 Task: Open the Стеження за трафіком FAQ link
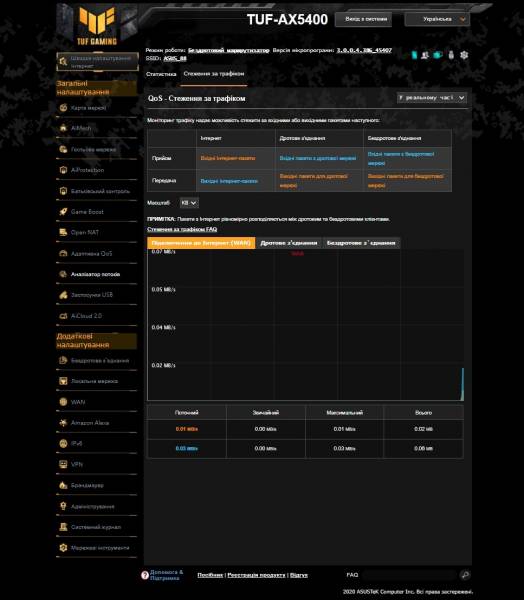pos(182,229)
